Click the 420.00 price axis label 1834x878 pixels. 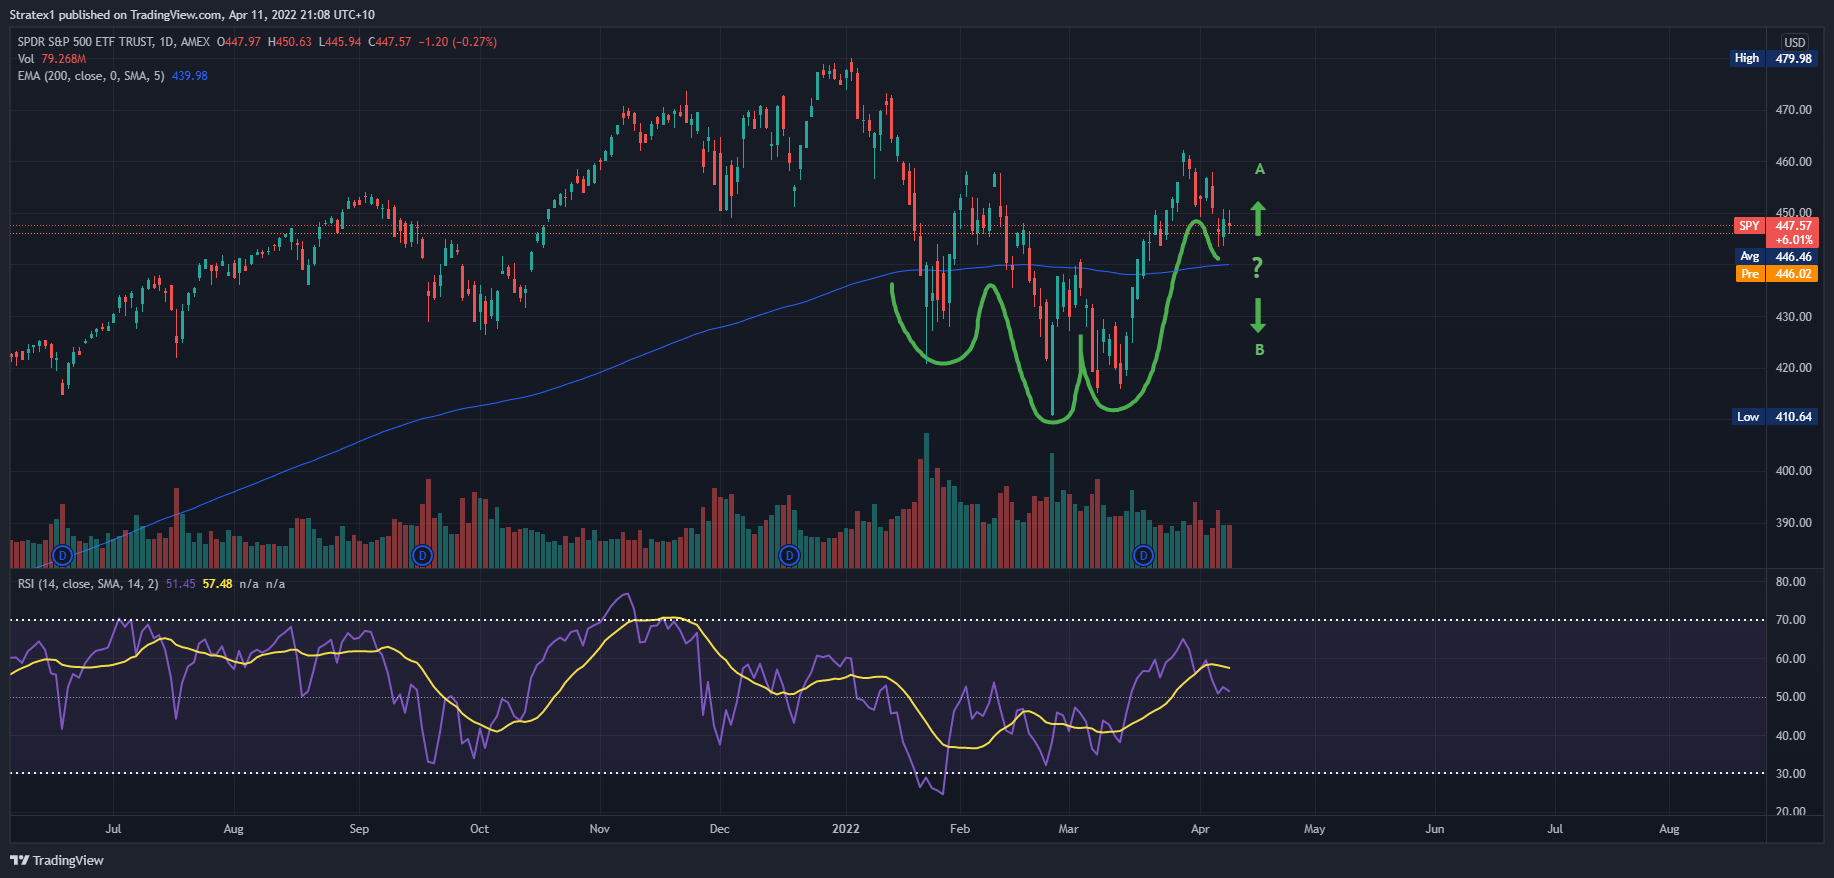[1794, 367]
